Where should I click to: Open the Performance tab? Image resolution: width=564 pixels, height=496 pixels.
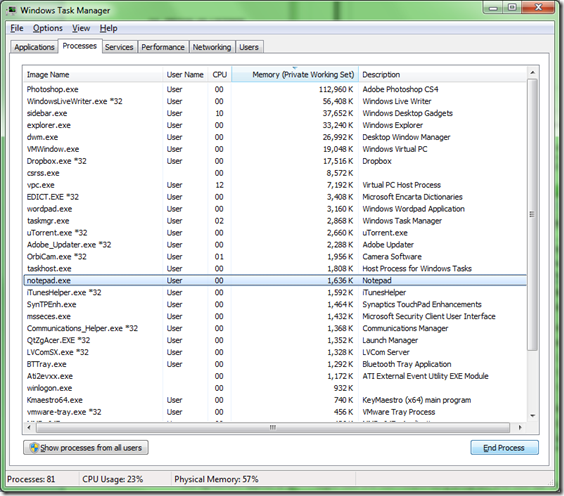163,47
